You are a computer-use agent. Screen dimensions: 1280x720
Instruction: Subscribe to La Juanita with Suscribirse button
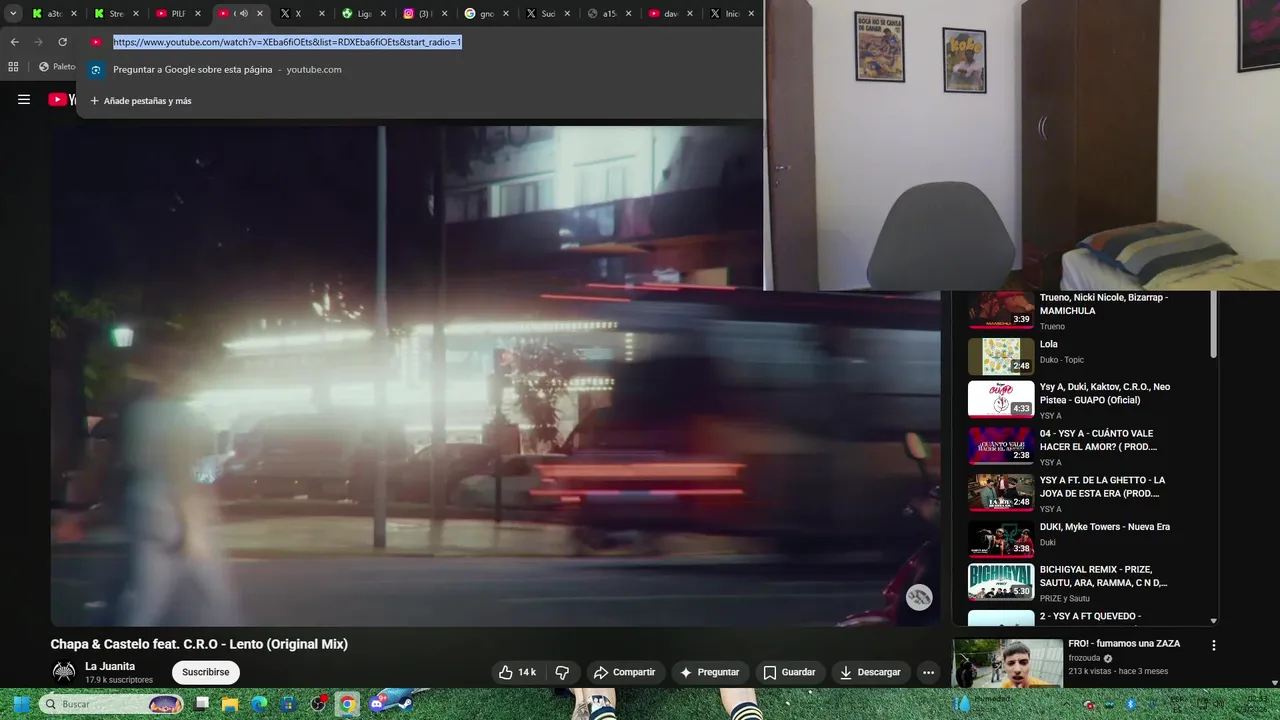click(206, 672)
